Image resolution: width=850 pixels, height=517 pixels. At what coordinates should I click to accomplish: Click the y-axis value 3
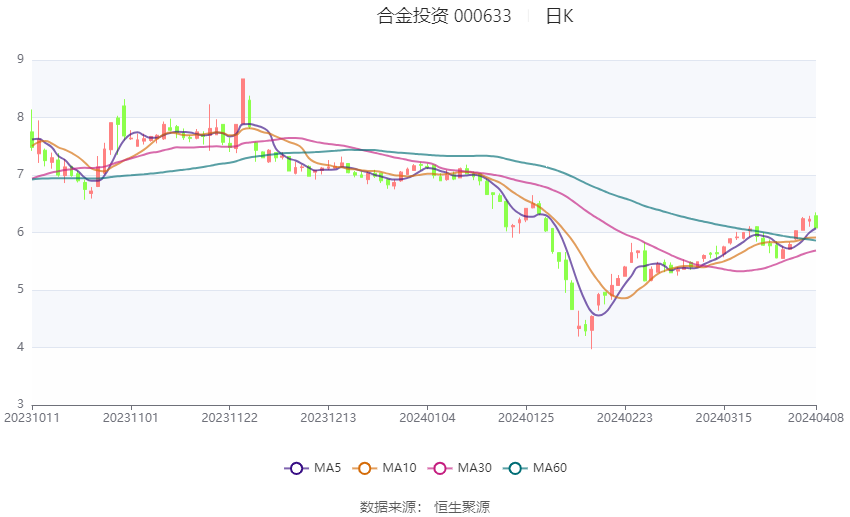click(21, 404)
